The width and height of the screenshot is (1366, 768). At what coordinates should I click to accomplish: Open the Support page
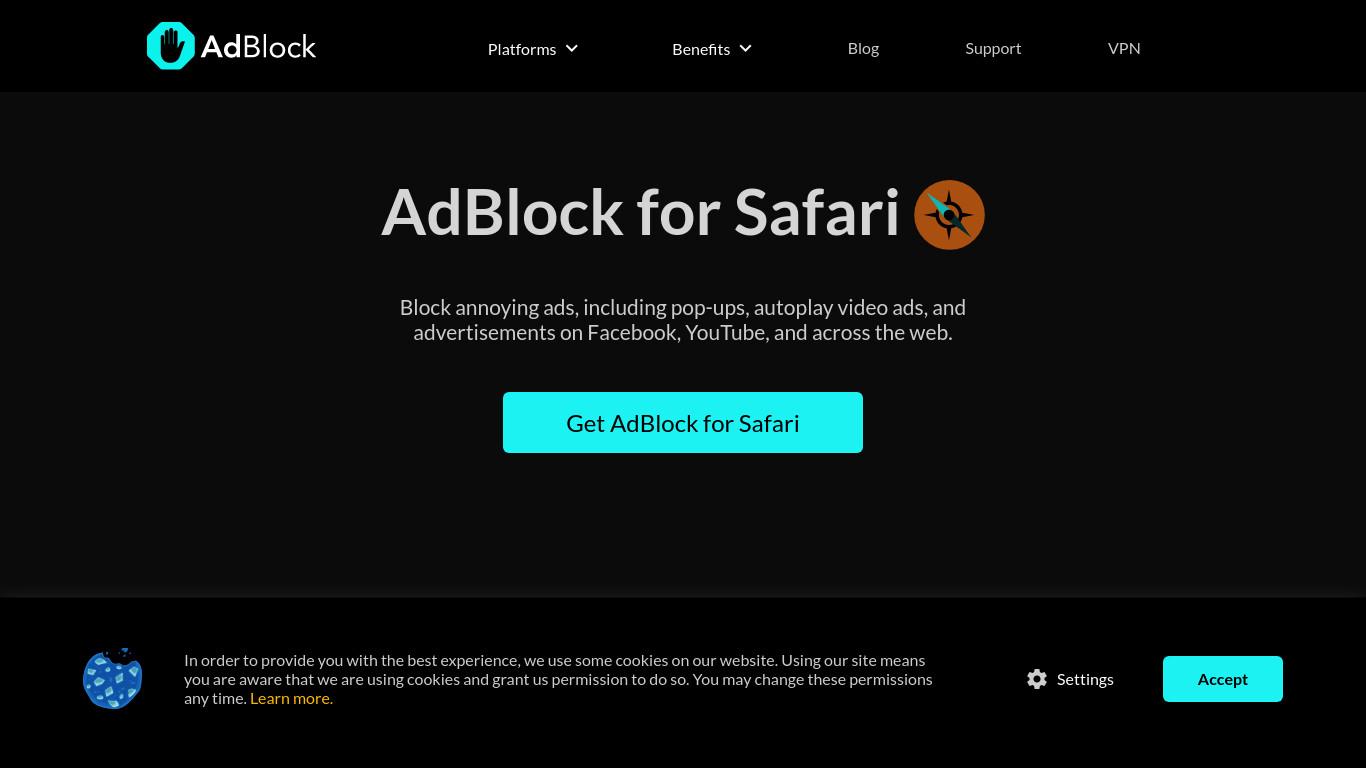993,48
